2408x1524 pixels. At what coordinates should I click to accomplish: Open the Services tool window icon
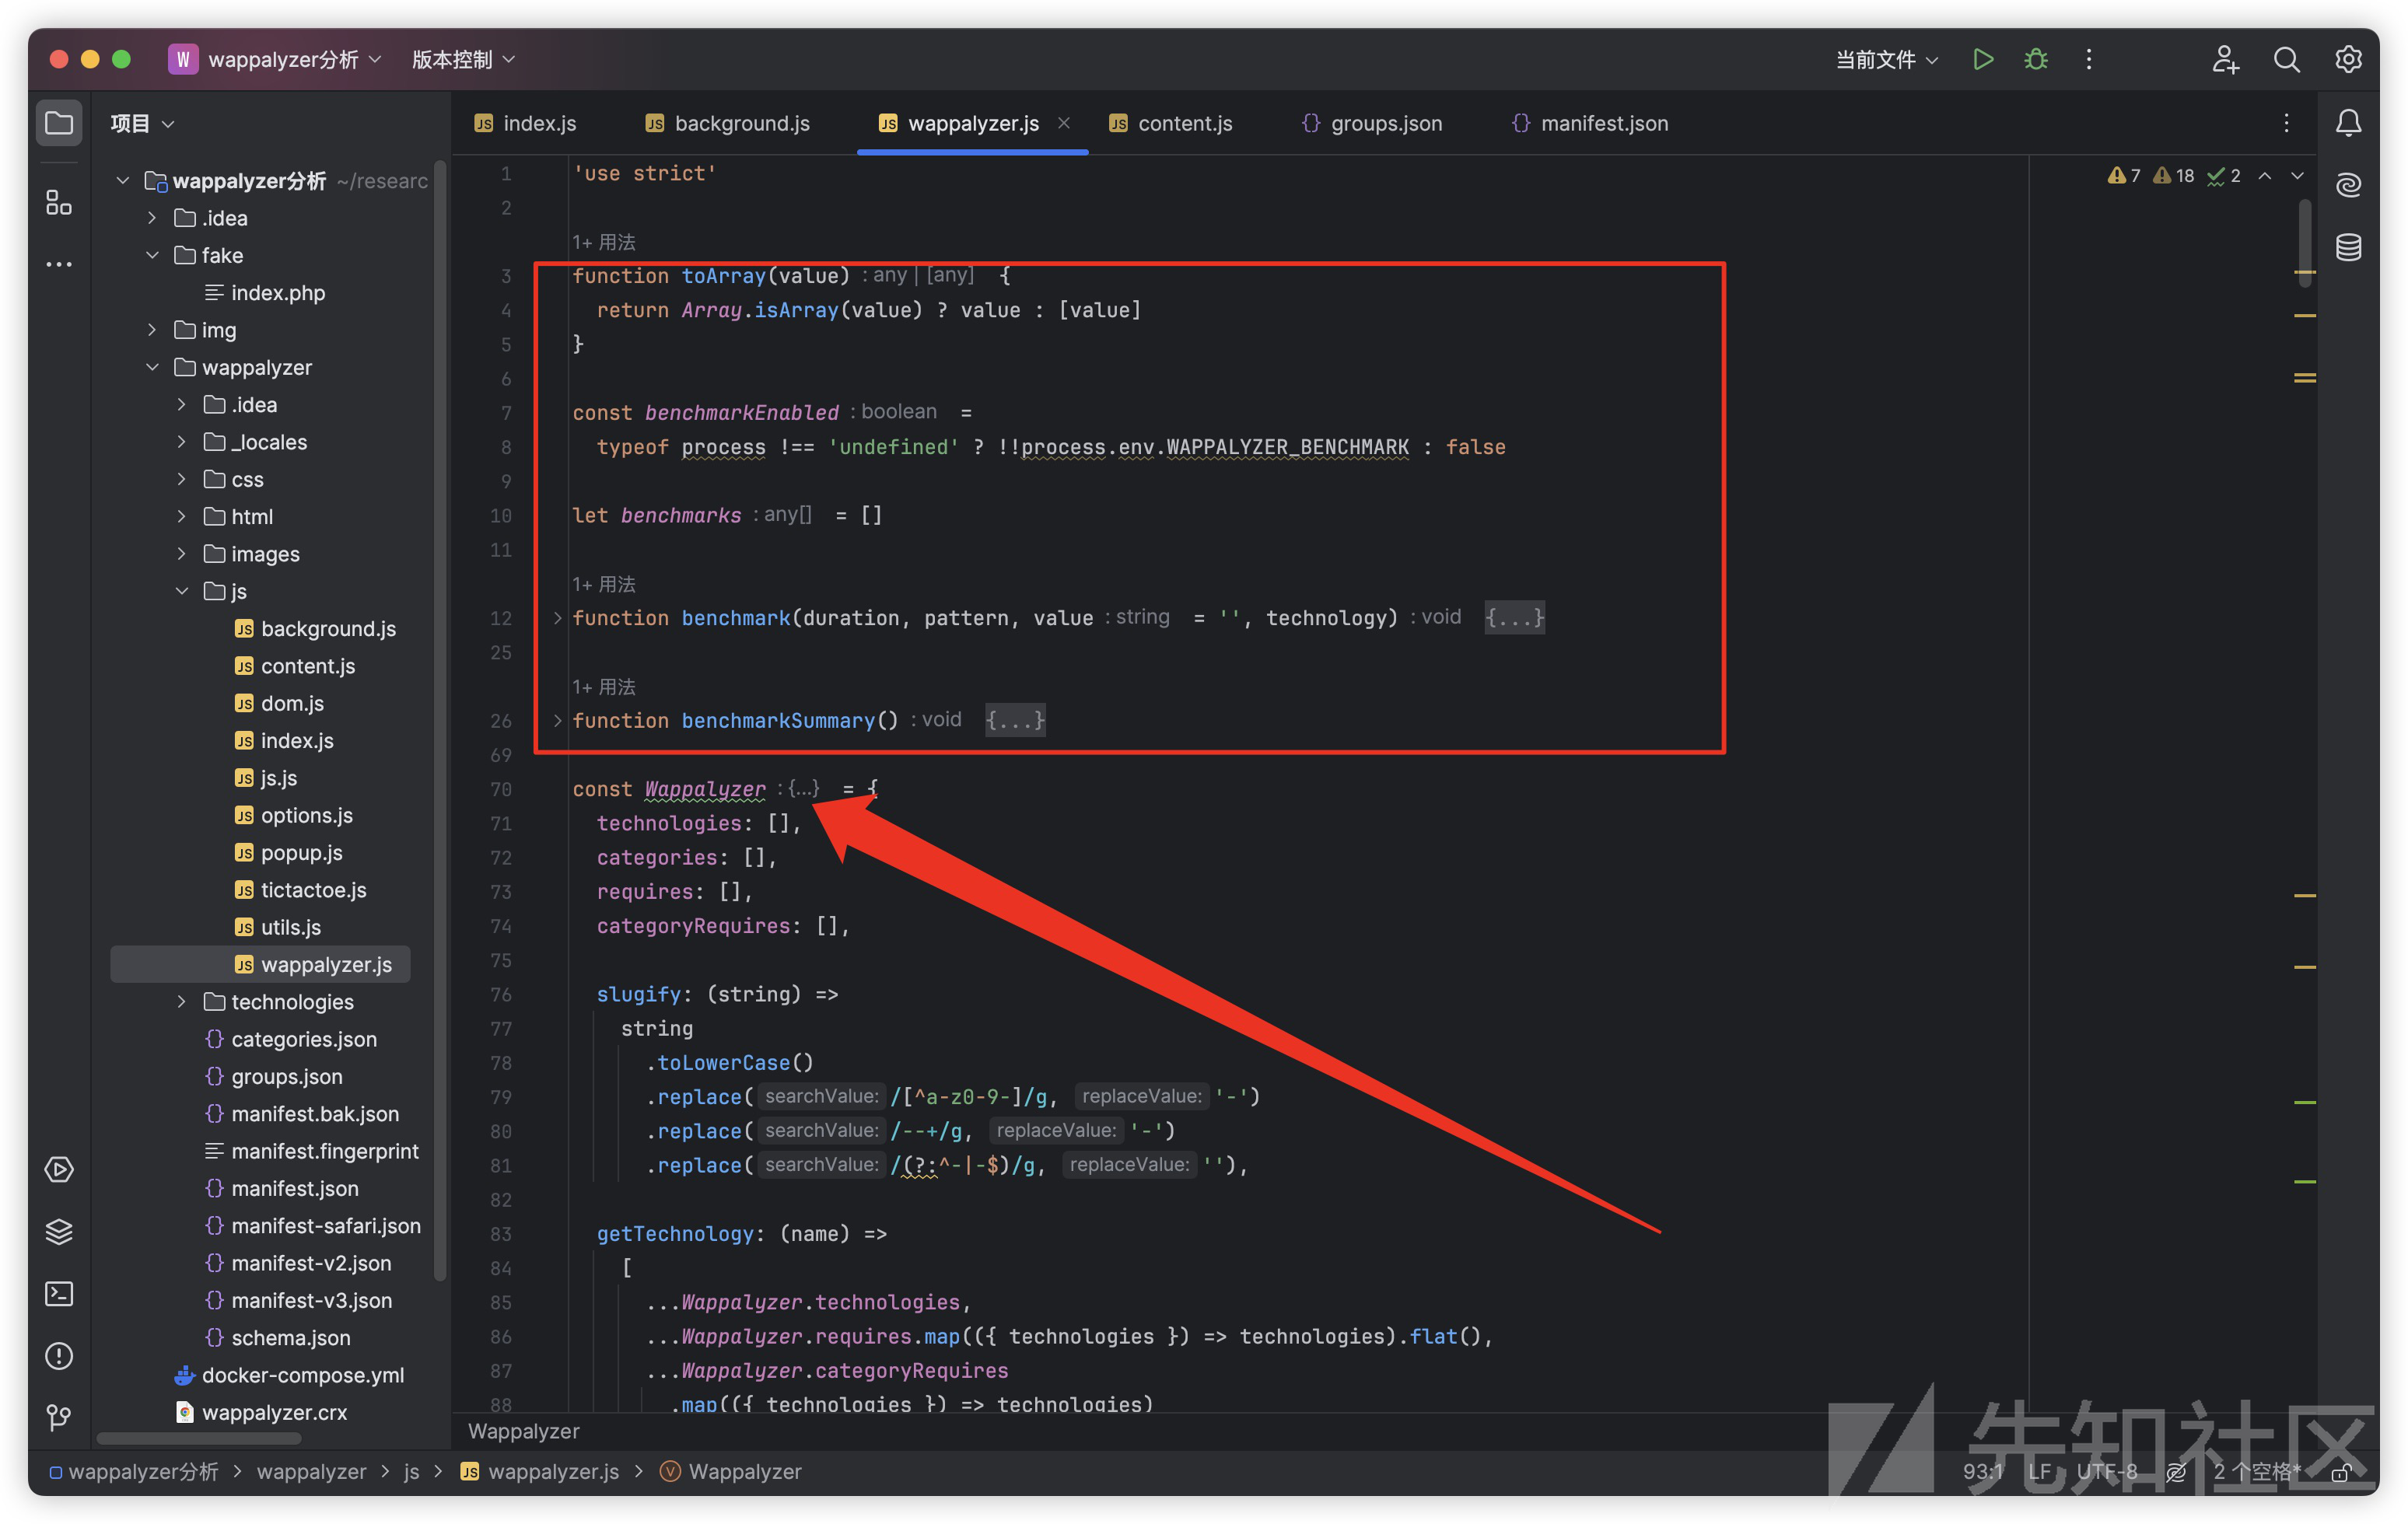pos(59,1169)
